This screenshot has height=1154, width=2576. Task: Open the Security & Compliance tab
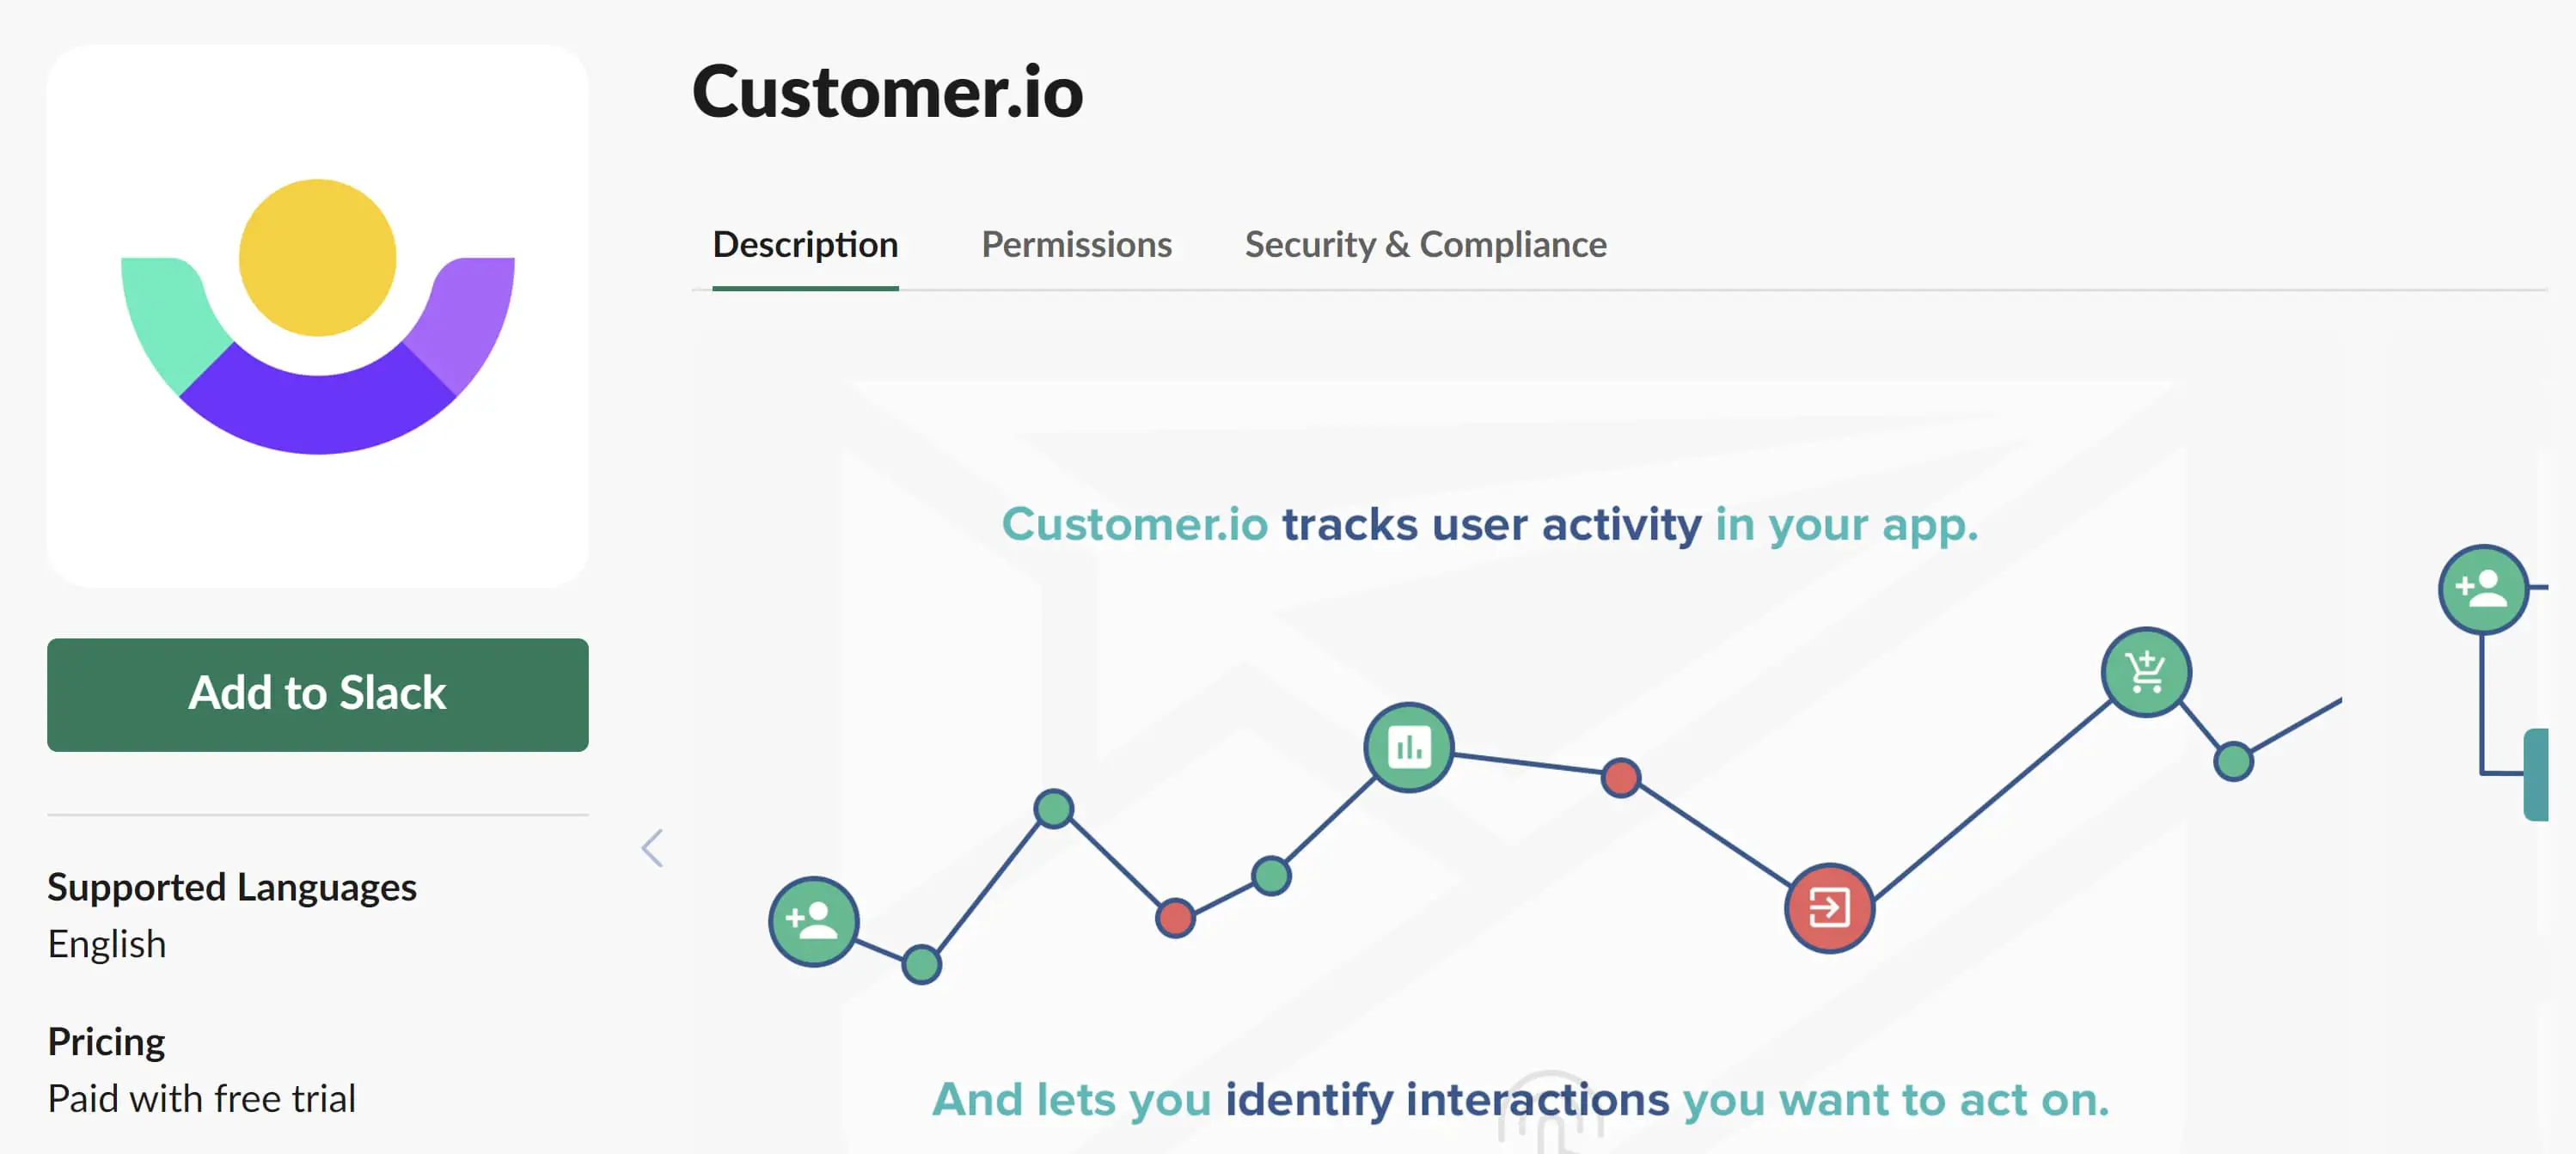click(x=1424, y=243)
